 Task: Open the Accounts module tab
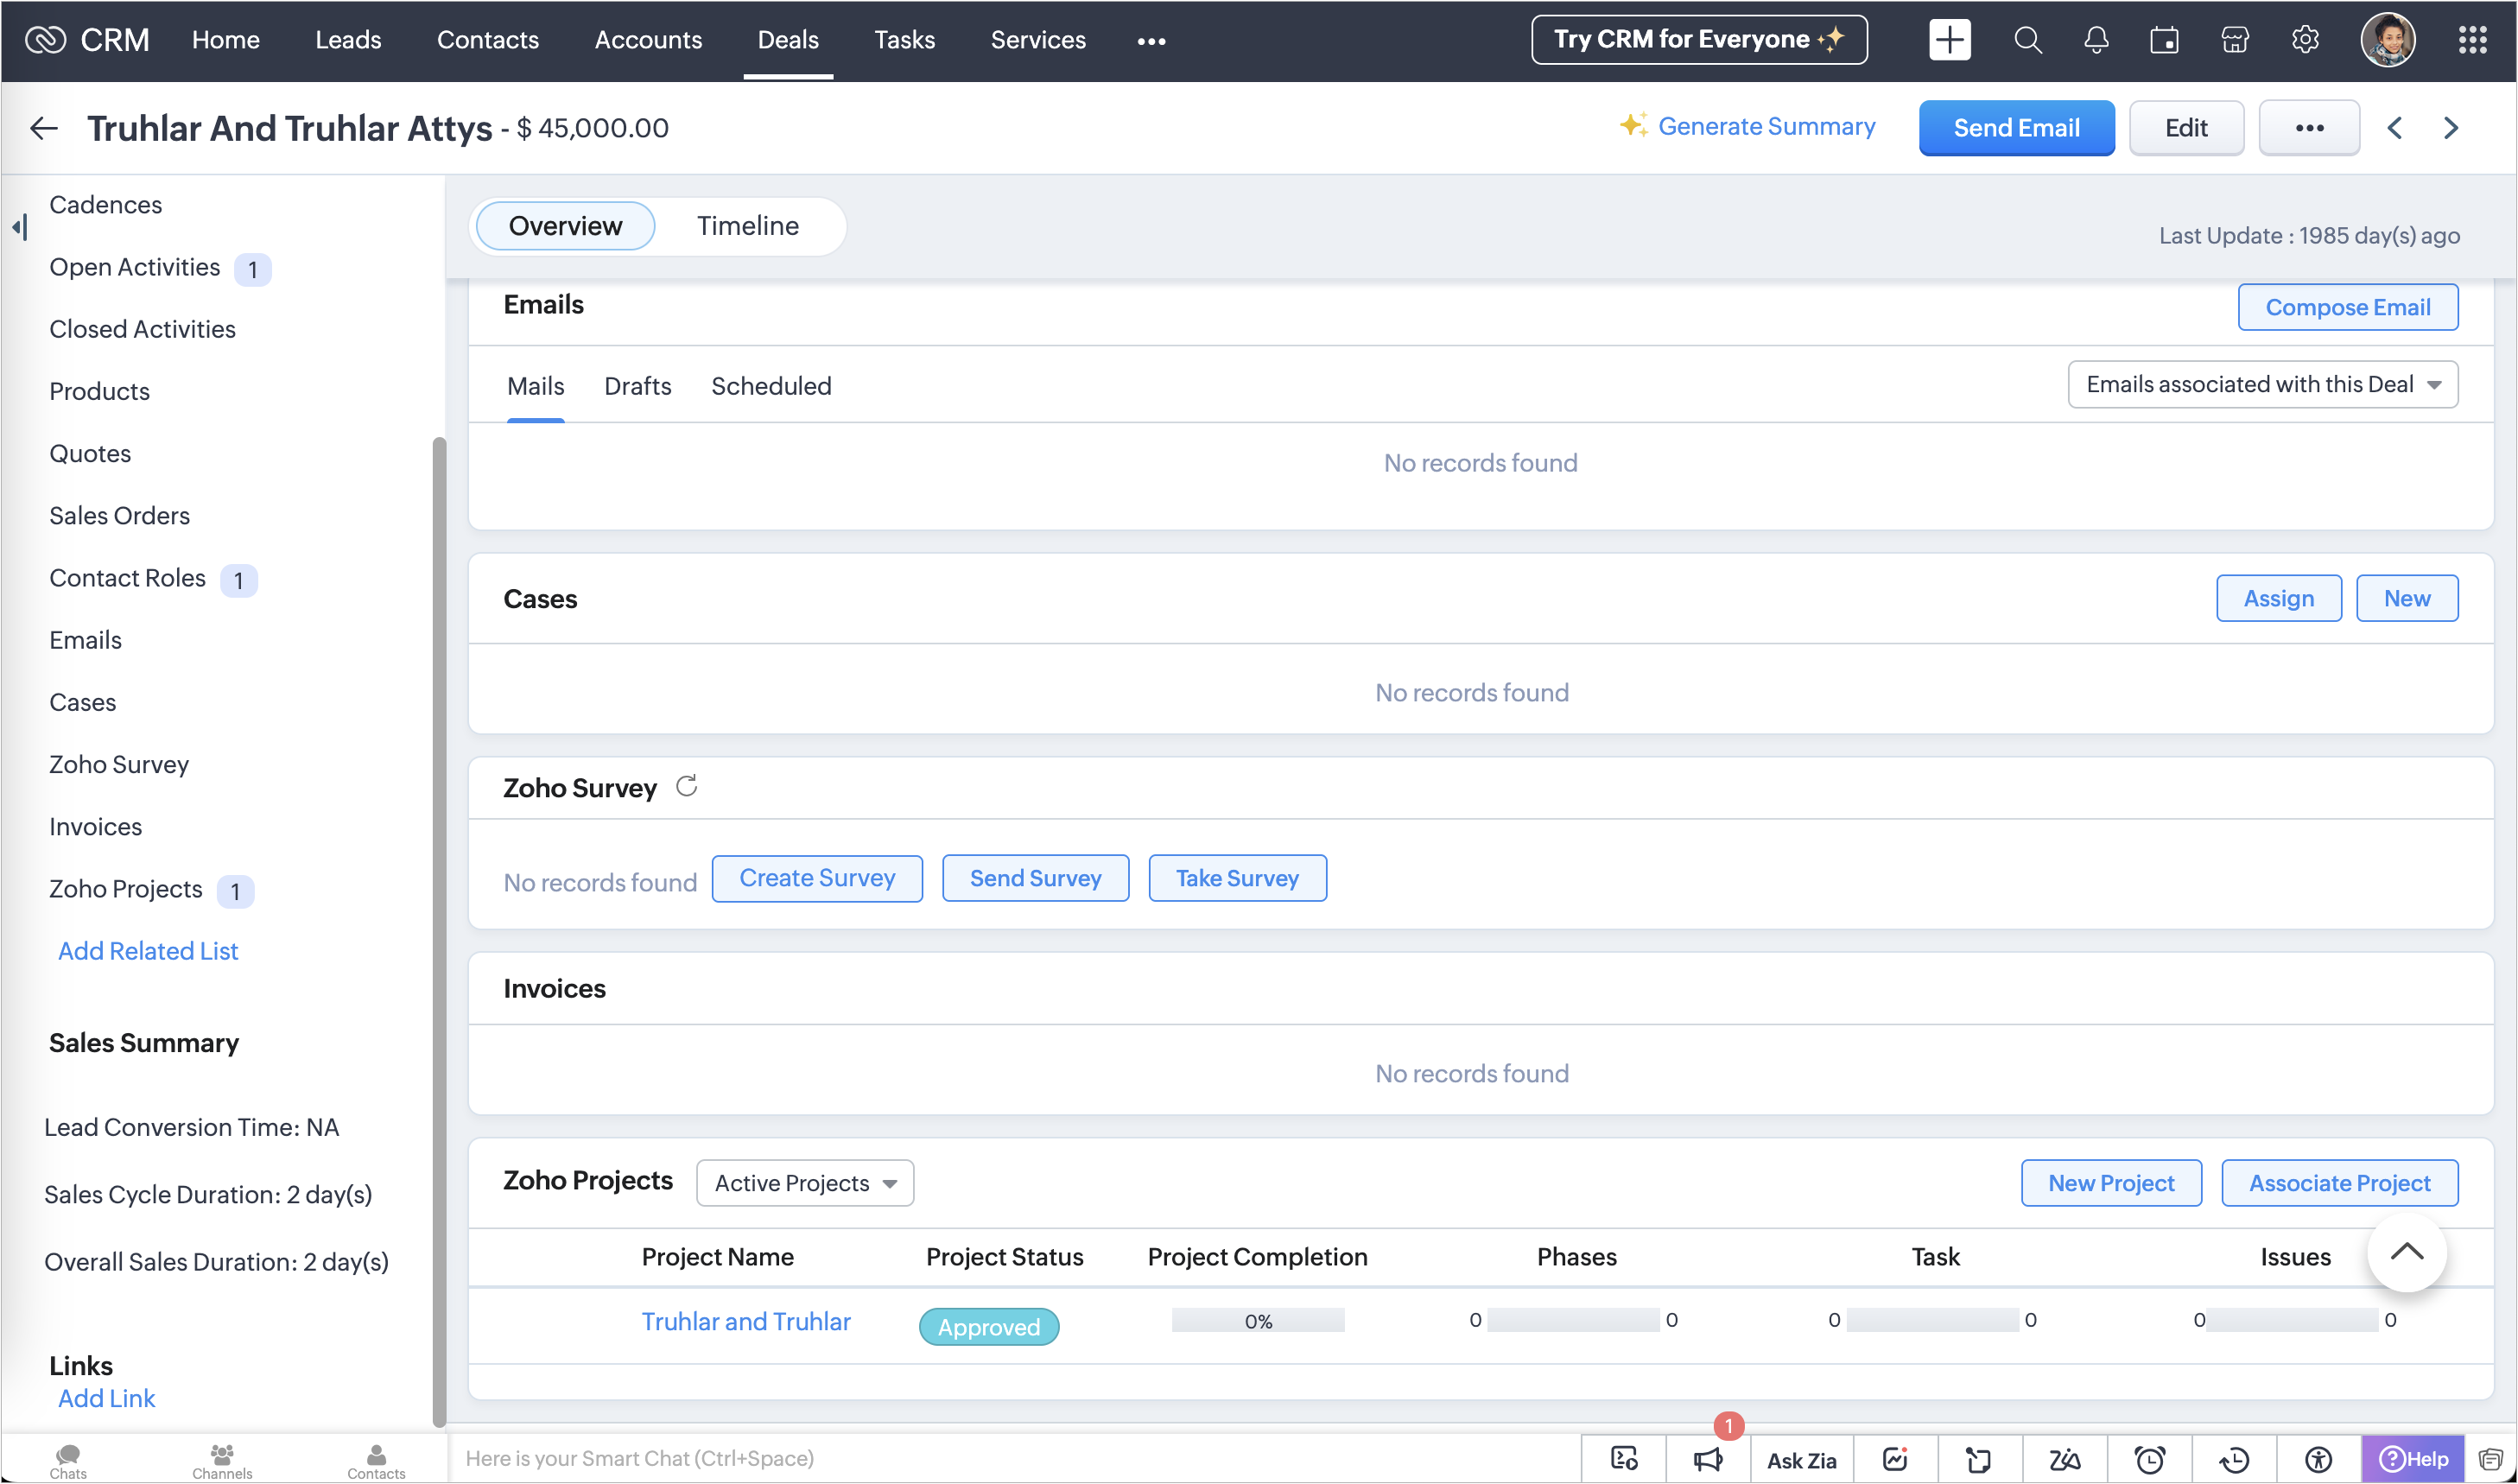coord(648,40)
